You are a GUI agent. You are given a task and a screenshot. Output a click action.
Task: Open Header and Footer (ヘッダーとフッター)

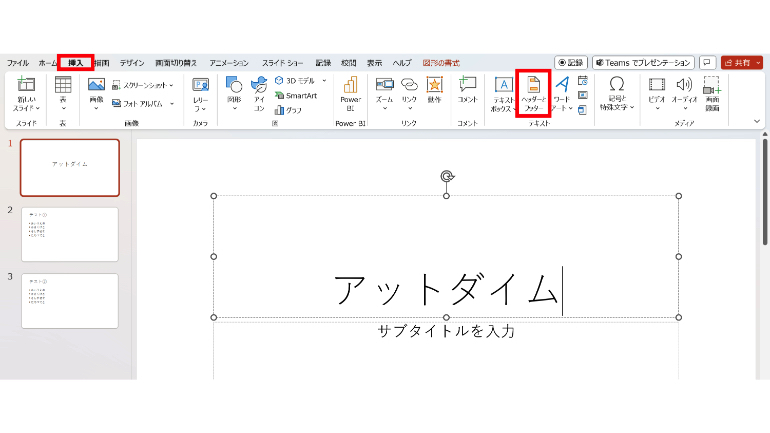pyautogui.click(x=533, y=94)
